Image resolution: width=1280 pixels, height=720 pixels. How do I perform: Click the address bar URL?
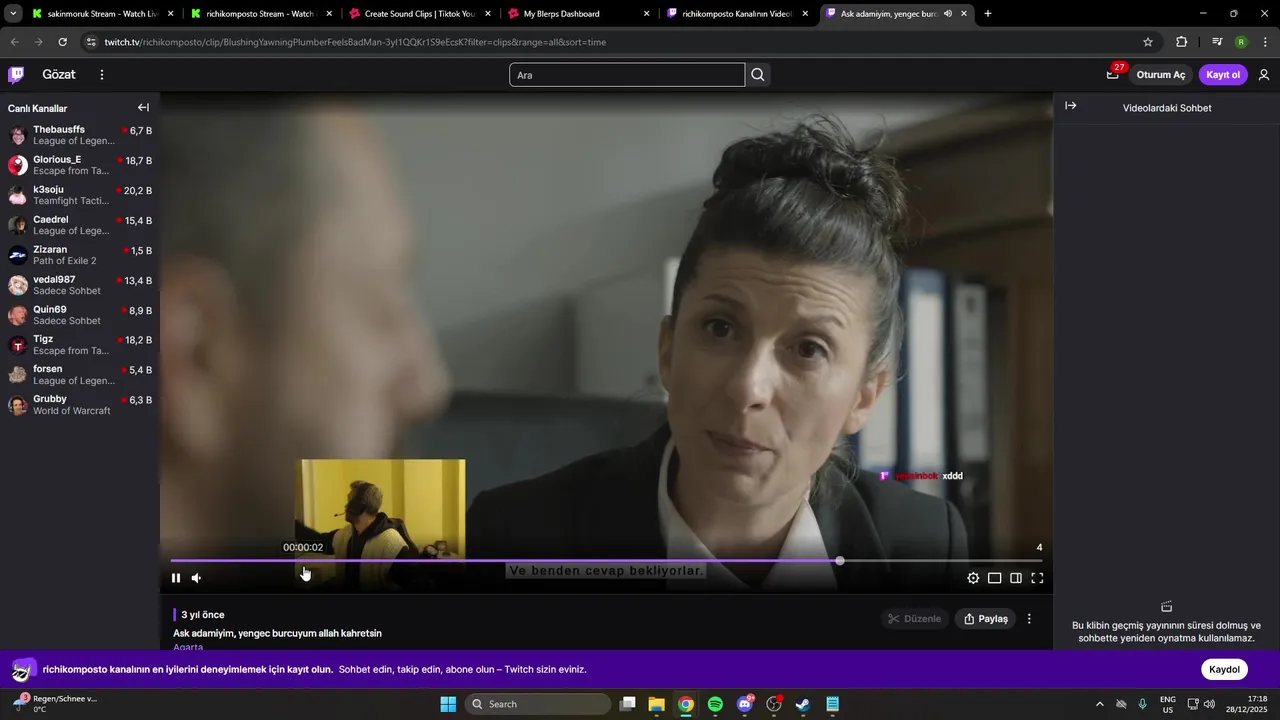click(x=355, y=42)
